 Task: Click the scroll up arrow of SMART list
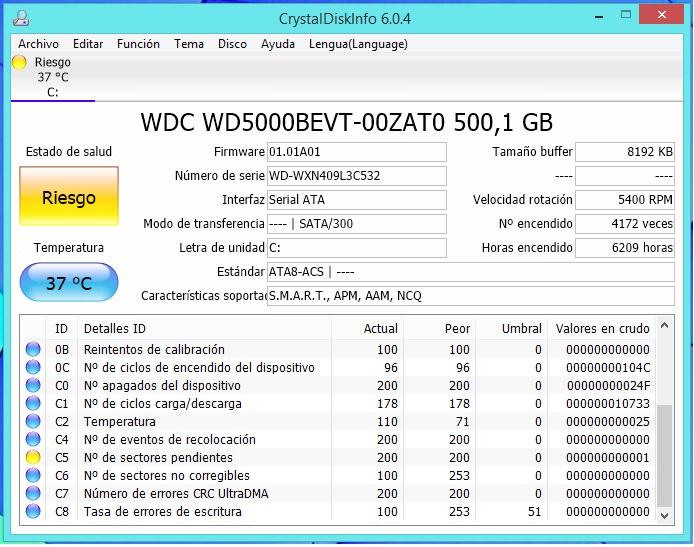coord(664,326)
